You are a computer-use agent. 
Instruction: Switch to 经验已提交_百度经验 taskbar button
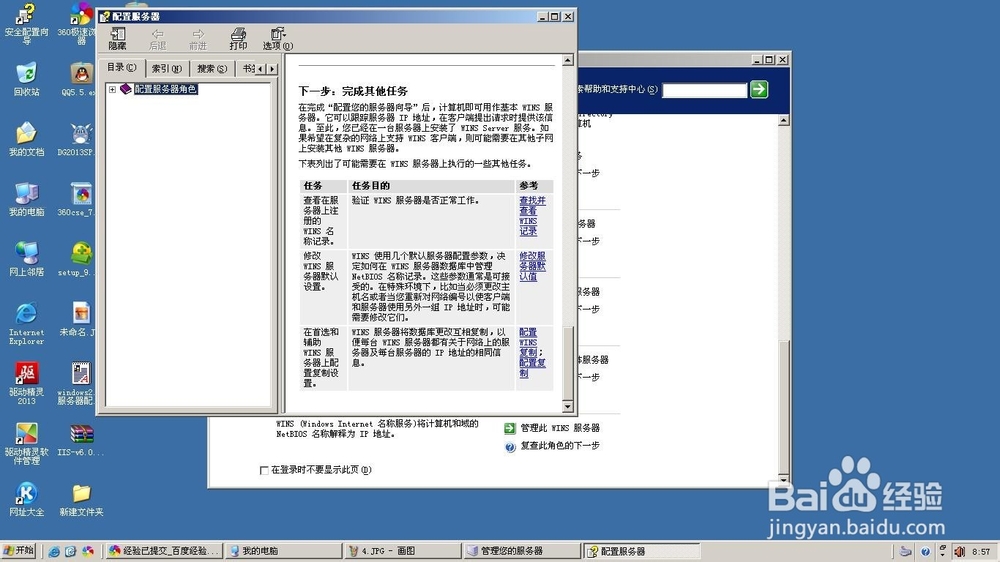(165, 551)
